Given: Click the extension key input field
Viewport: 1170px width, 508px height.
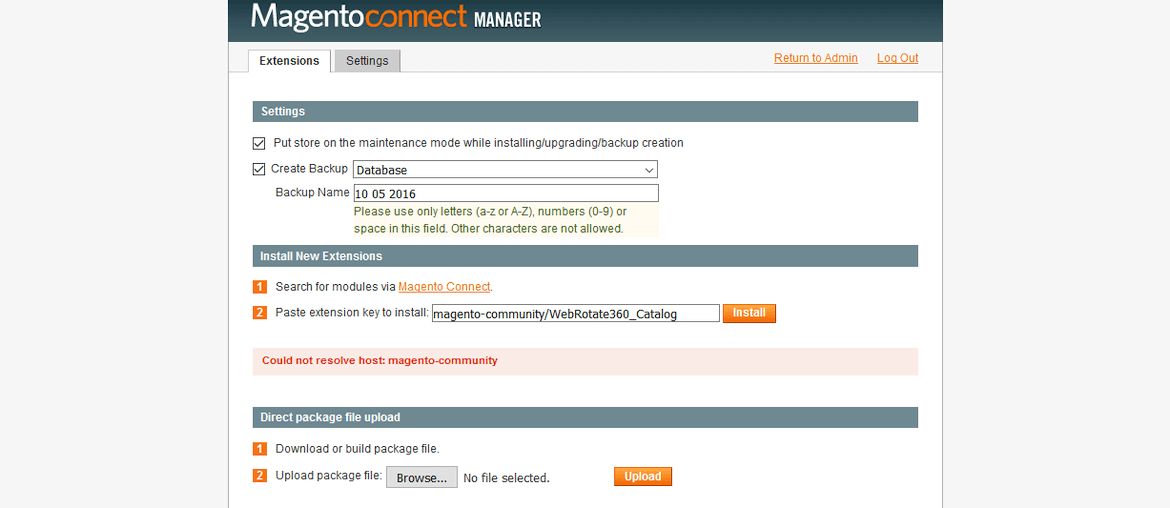Looking at the screenshot, I should click(575, 313).
